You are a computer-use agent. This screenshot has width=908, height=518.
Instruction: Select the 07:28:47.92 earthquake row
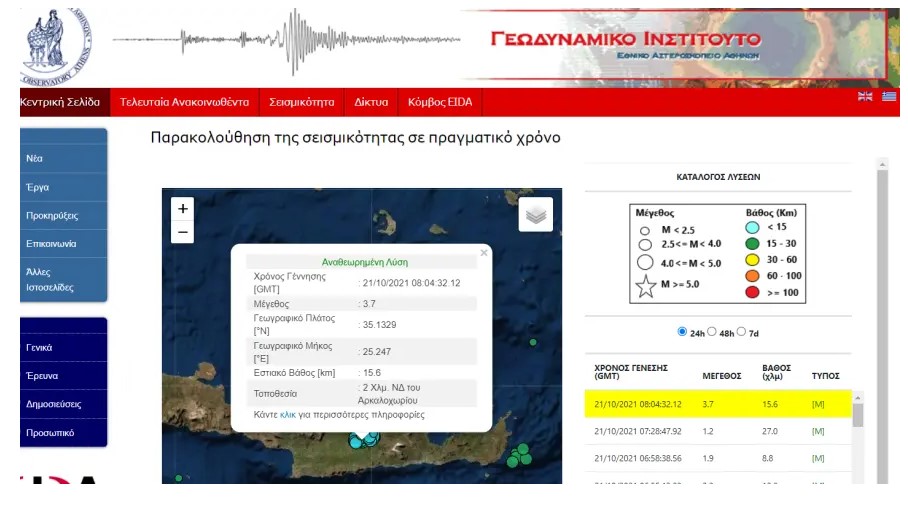(x=718, y=431)
